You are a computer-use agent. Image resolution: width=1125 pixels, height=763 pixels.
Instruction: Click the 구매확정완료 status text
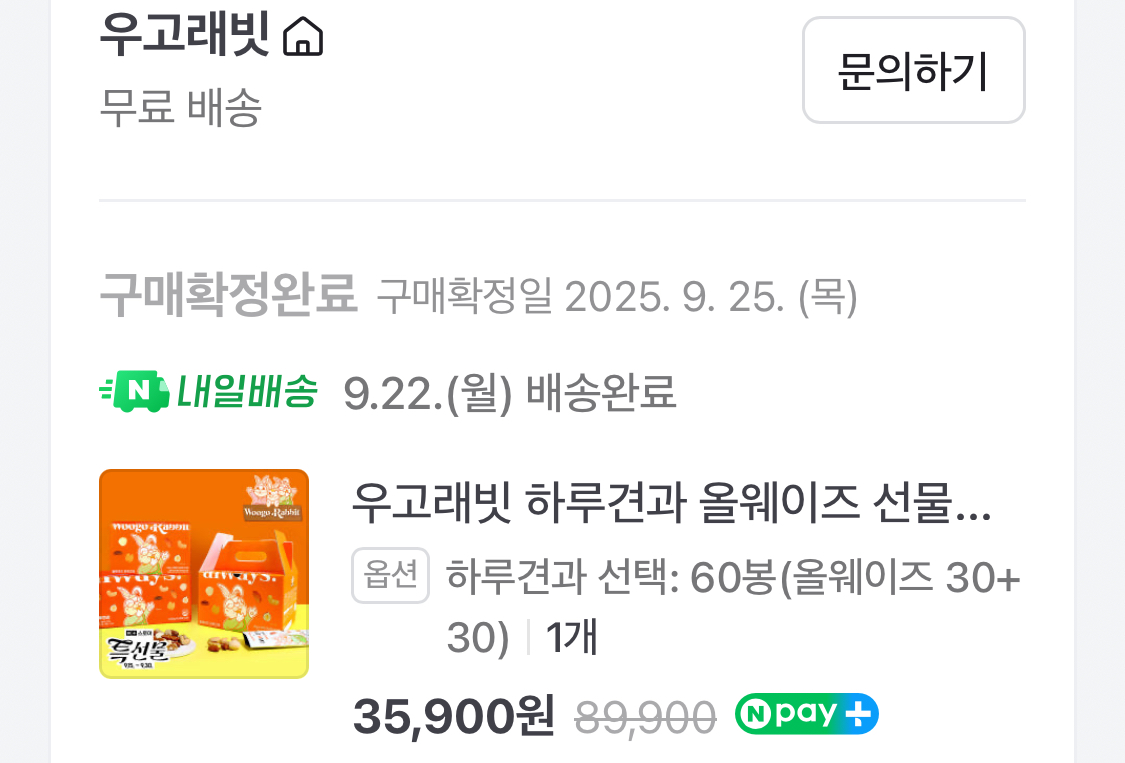coord(228,294)
